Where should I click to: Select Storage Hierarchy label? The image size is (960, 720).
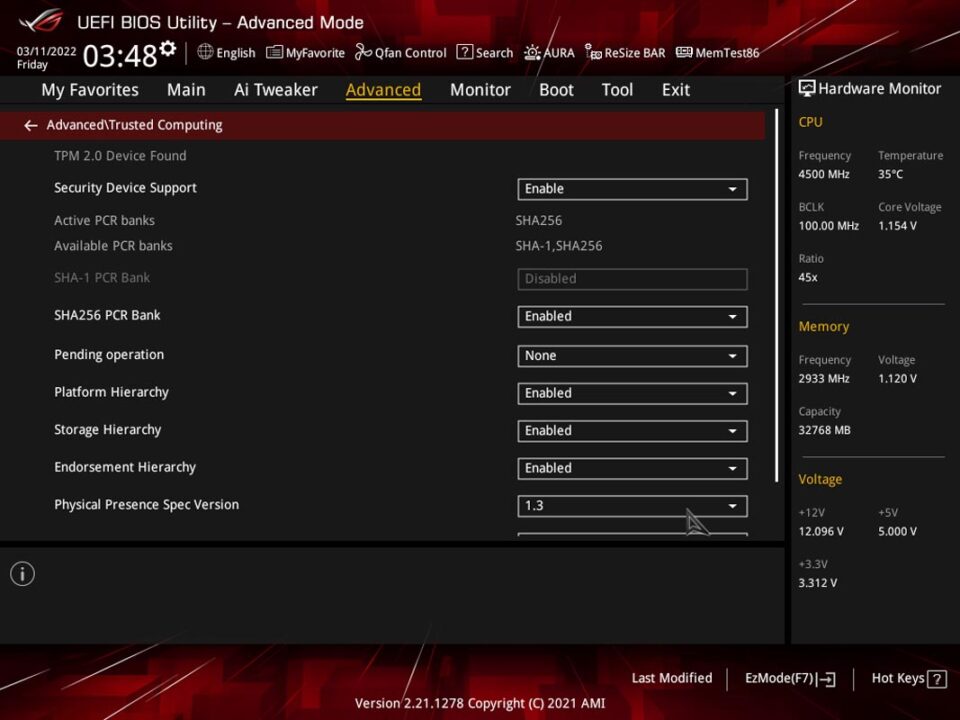108,430
